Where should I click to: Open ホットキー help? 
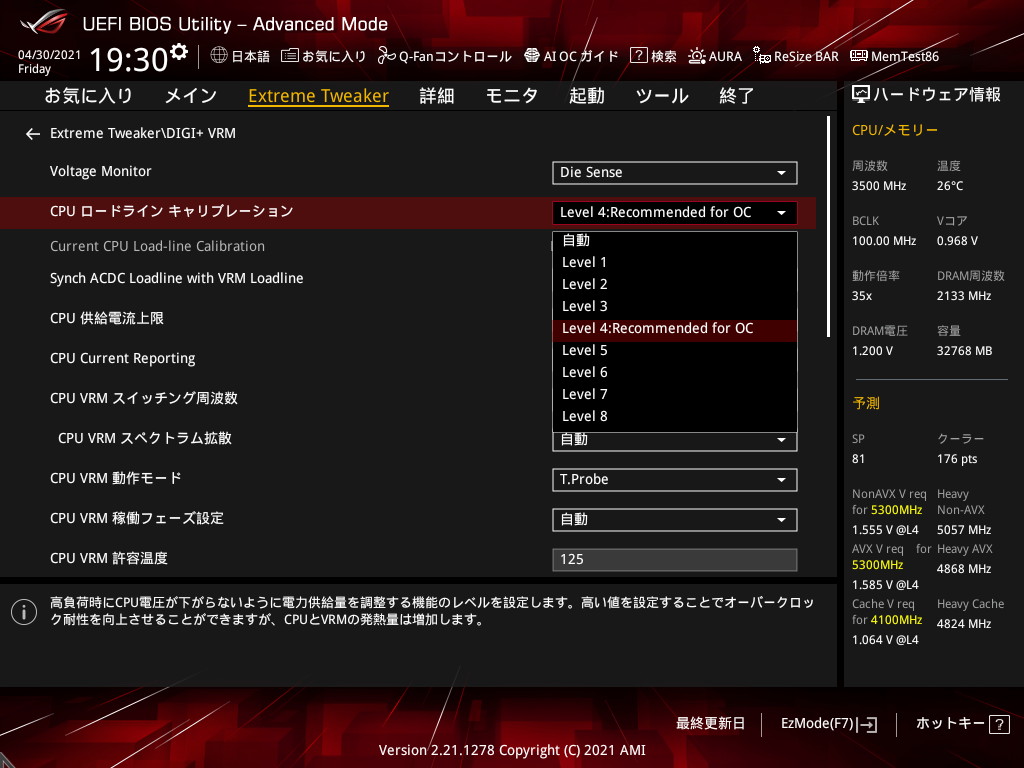(x=962, y=724)
